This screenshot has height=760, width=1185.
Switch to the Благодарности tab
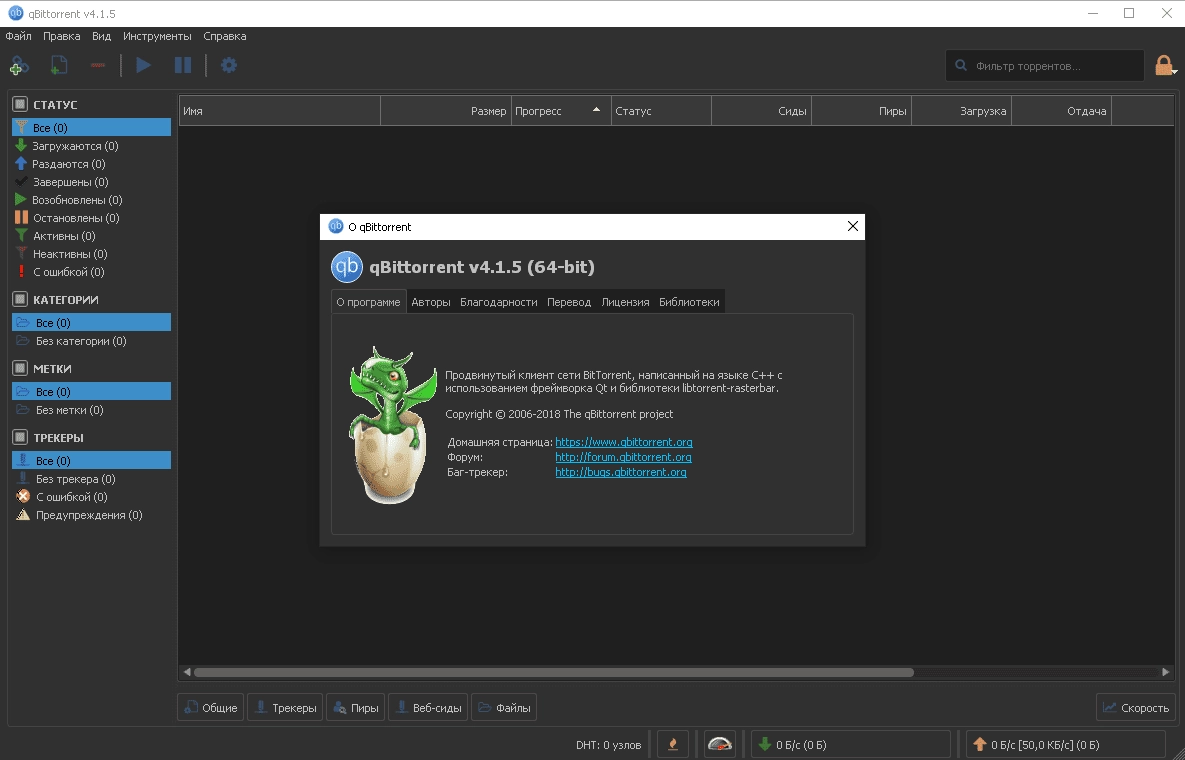(499, 302)
